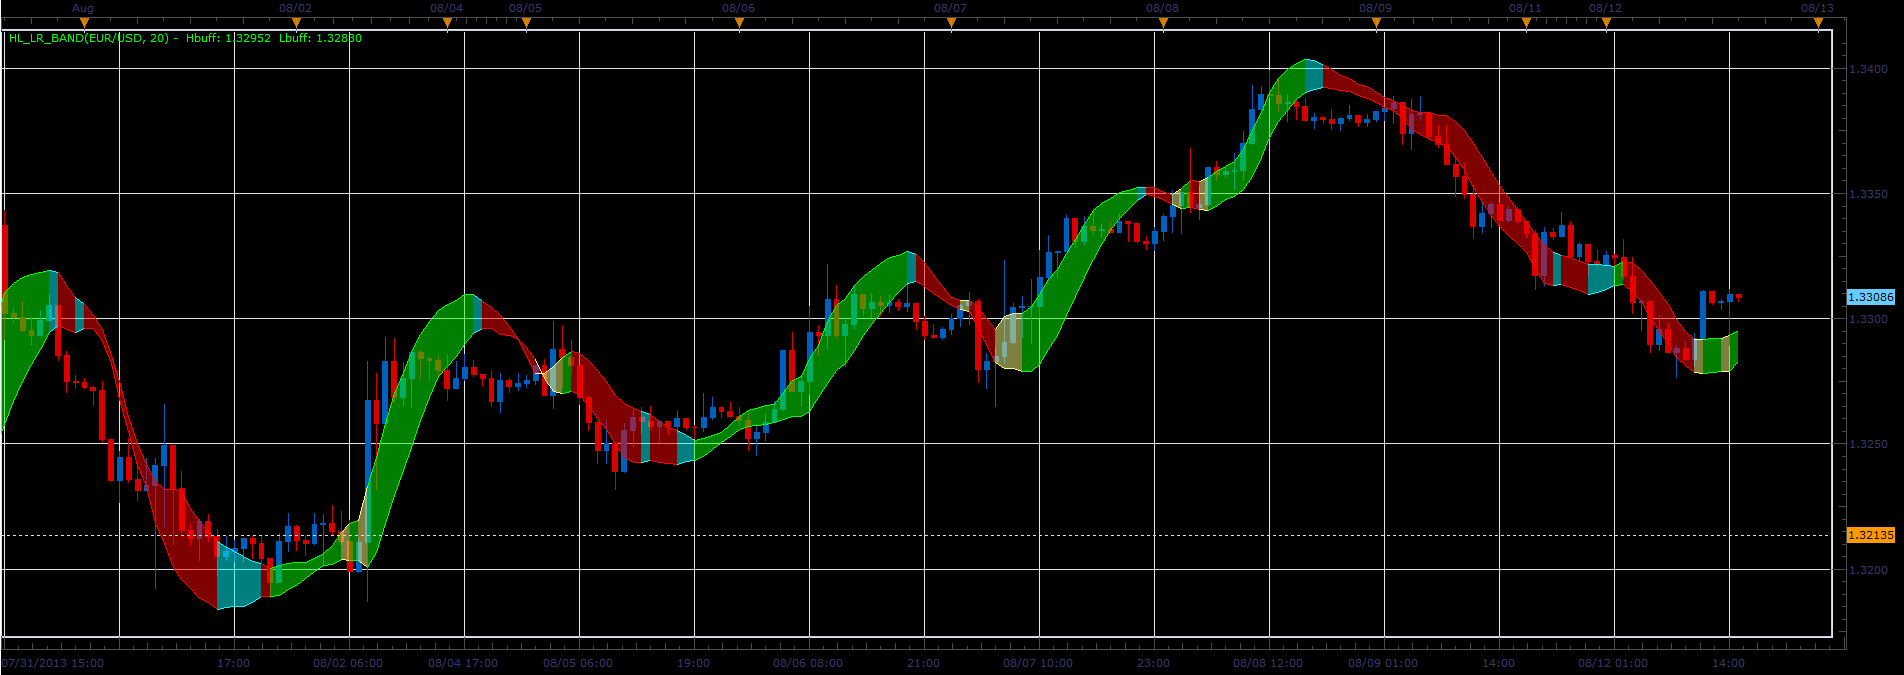Click the 08/07 10:00 time axis label
The image size is (1904, 675).
pyautogui.click(x=1038, y=663)
